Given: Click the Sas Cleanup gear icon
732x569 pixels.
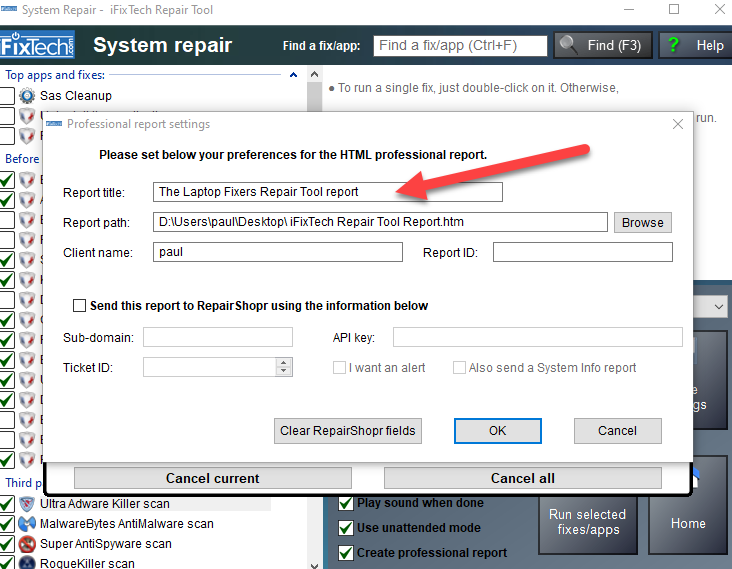Looking at the screenshot, I should click(27, 96).
